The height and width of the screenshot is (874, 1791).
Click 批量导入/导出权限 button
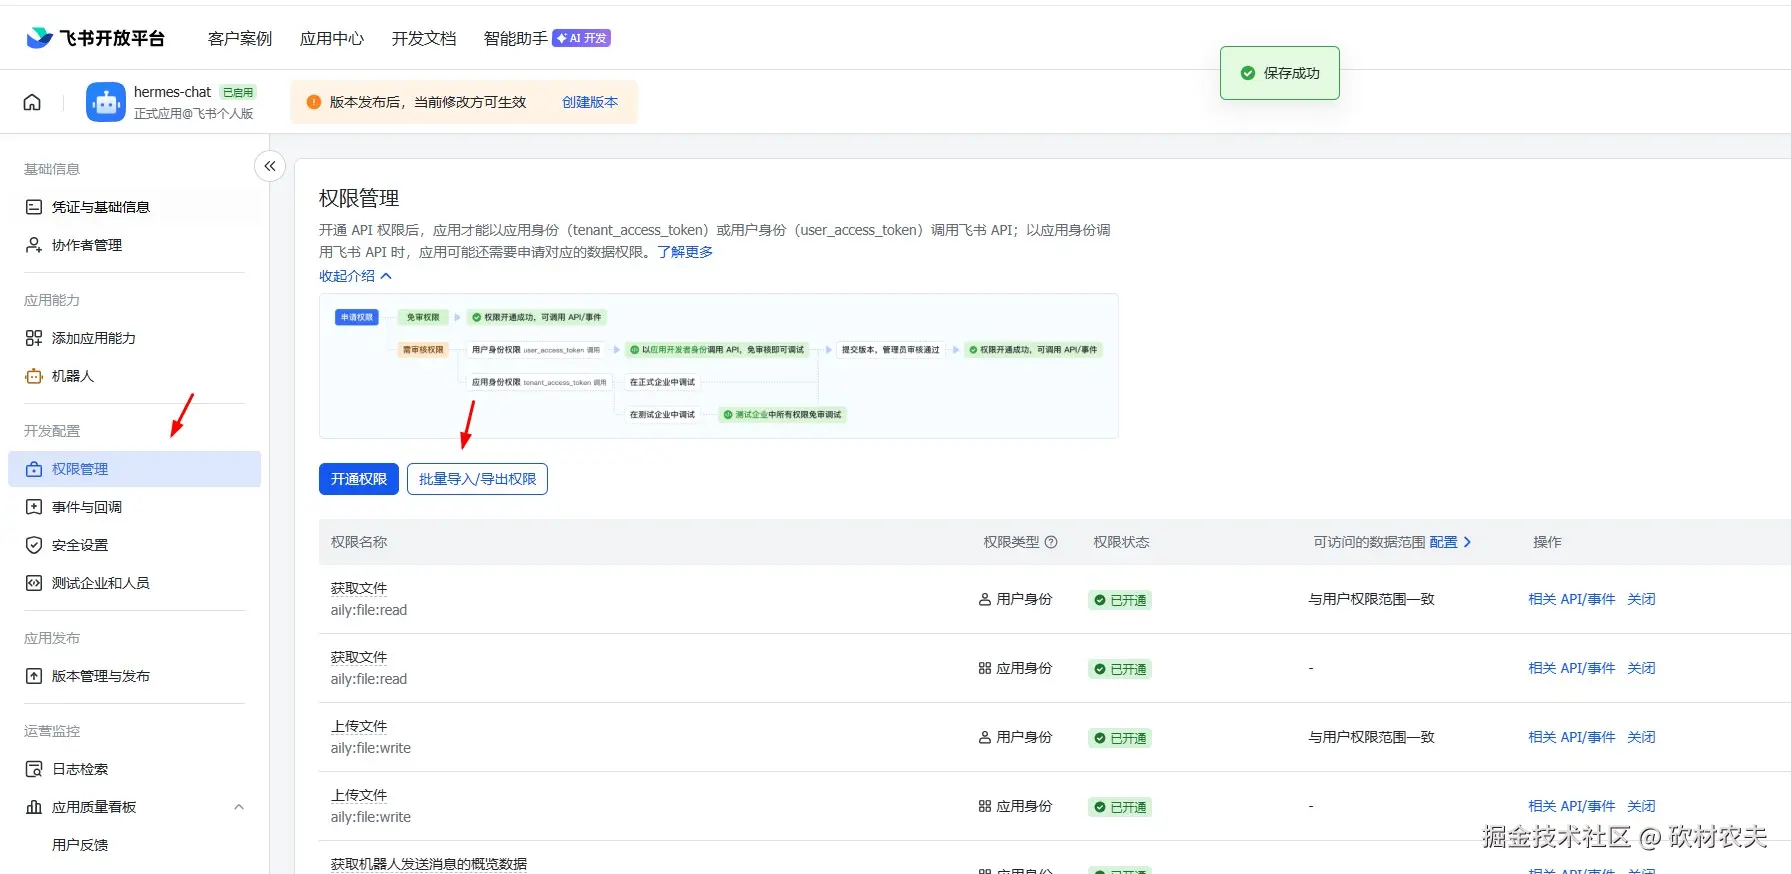coord(477,479)
